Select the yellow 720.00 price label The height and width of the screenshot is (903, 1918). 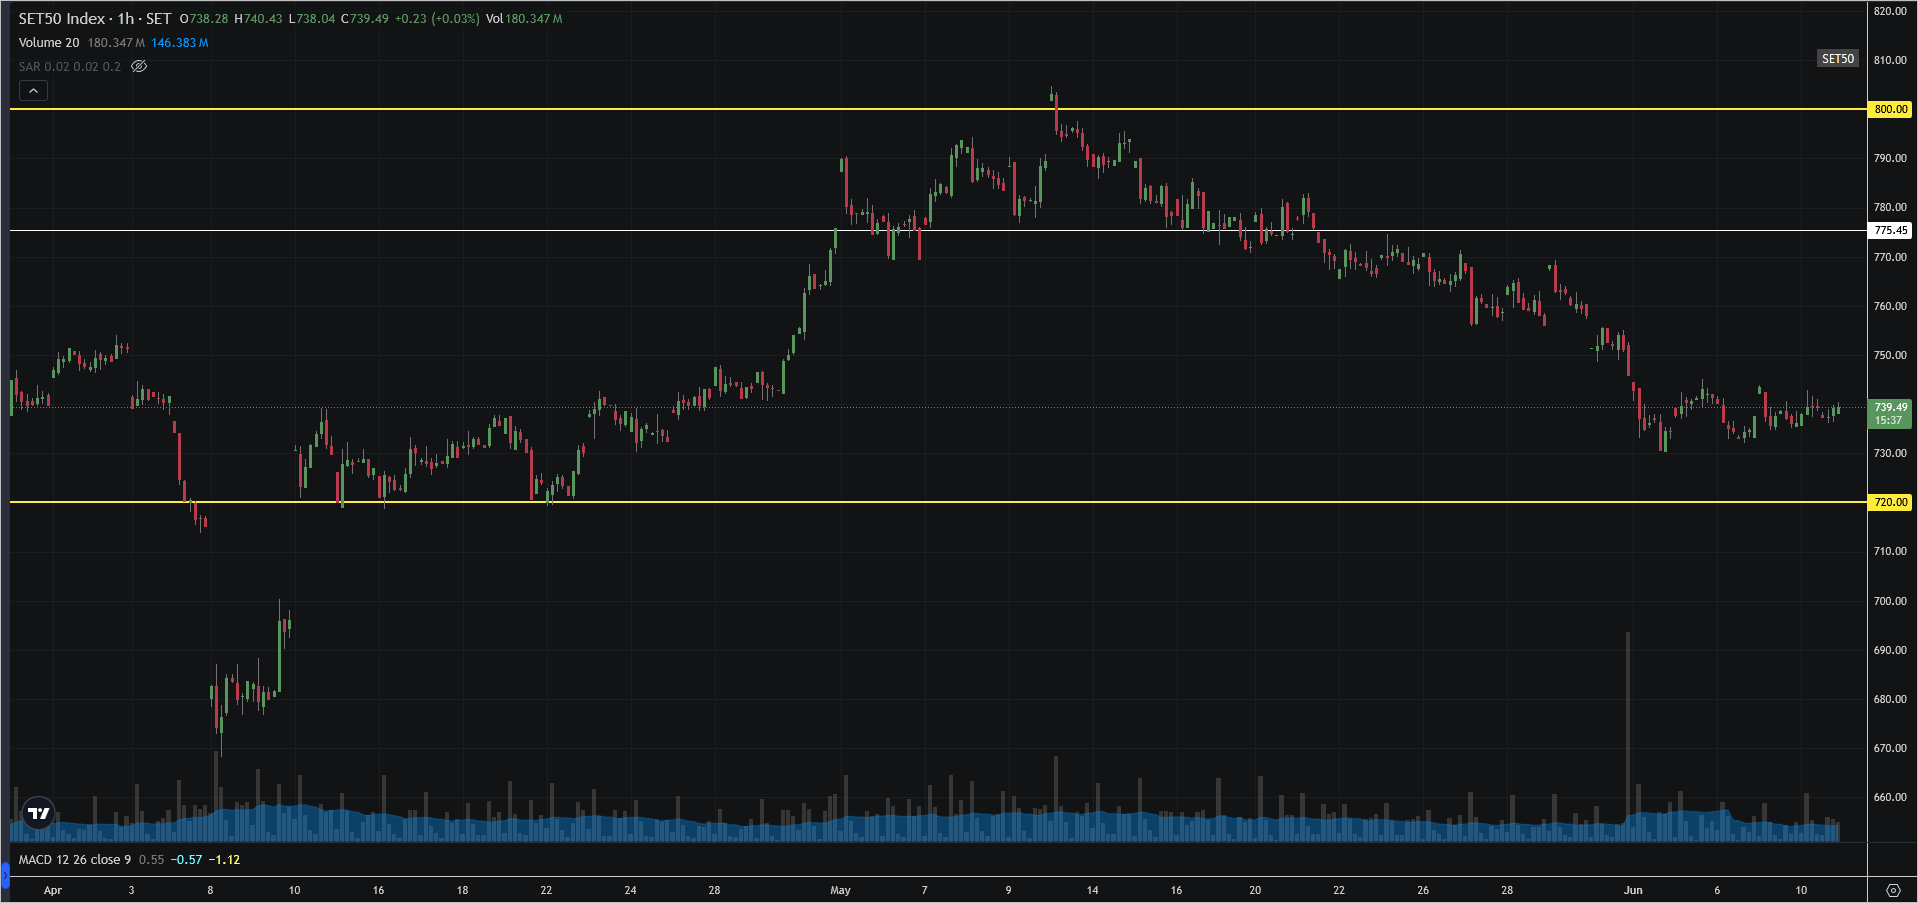tap(1890, 502)
